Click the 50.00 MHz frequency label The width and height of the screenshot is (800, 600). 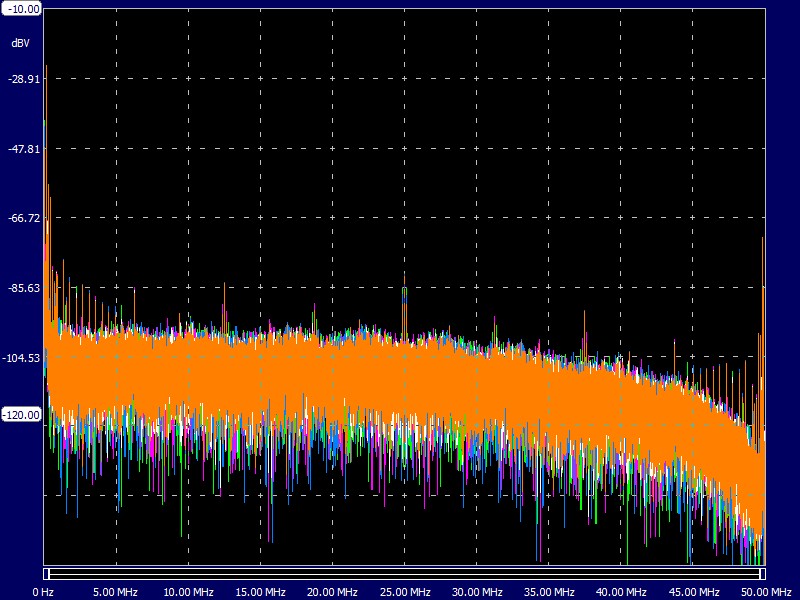pyautogui.click(x=766, y=592)
